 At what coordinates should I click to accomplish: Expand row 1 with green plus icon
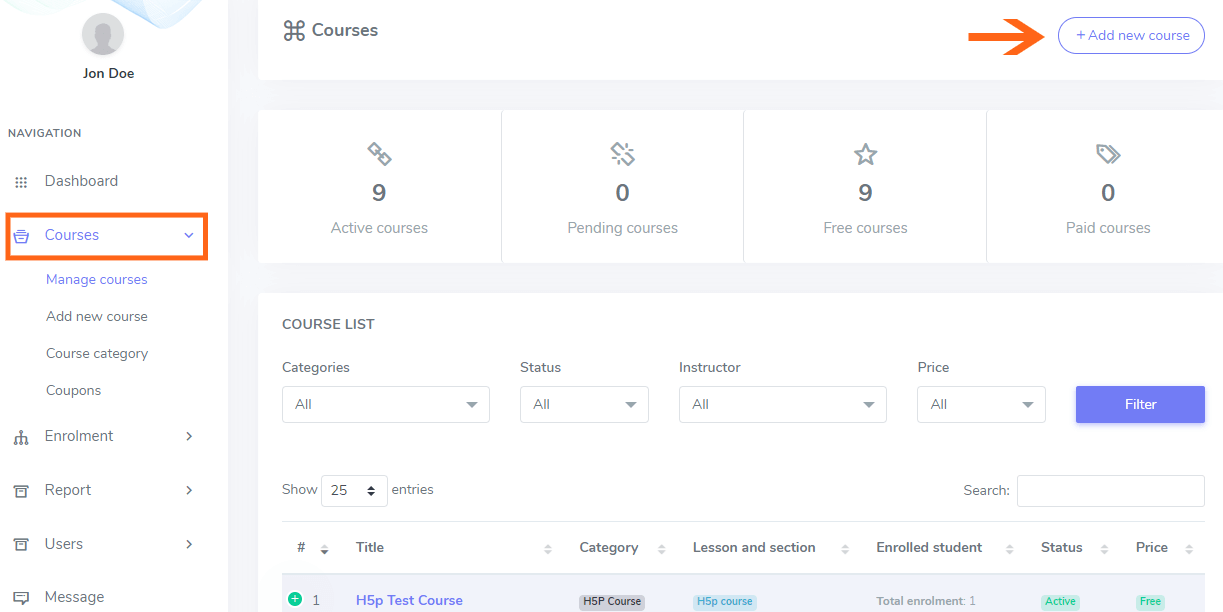[x=295, y=600]
